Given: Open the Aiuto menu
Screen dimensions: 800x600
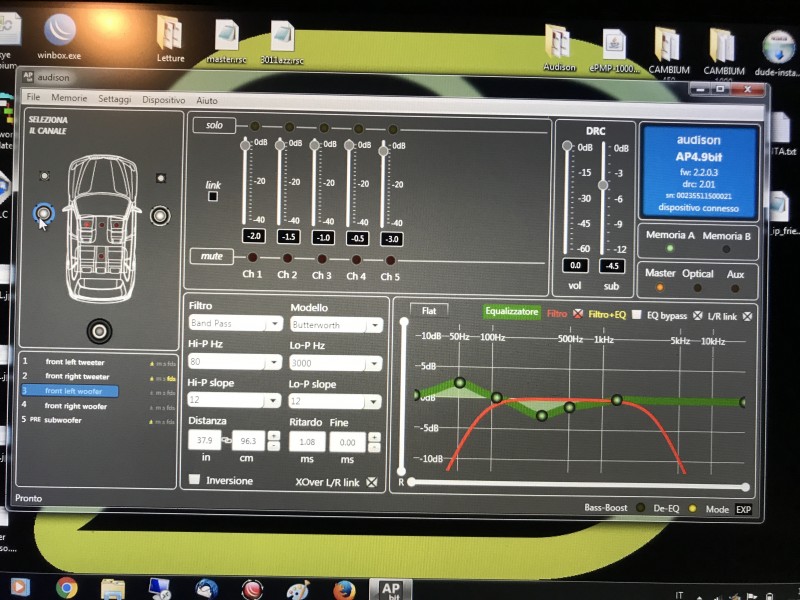Looking at the screenshot, I should tap(207, 101).
